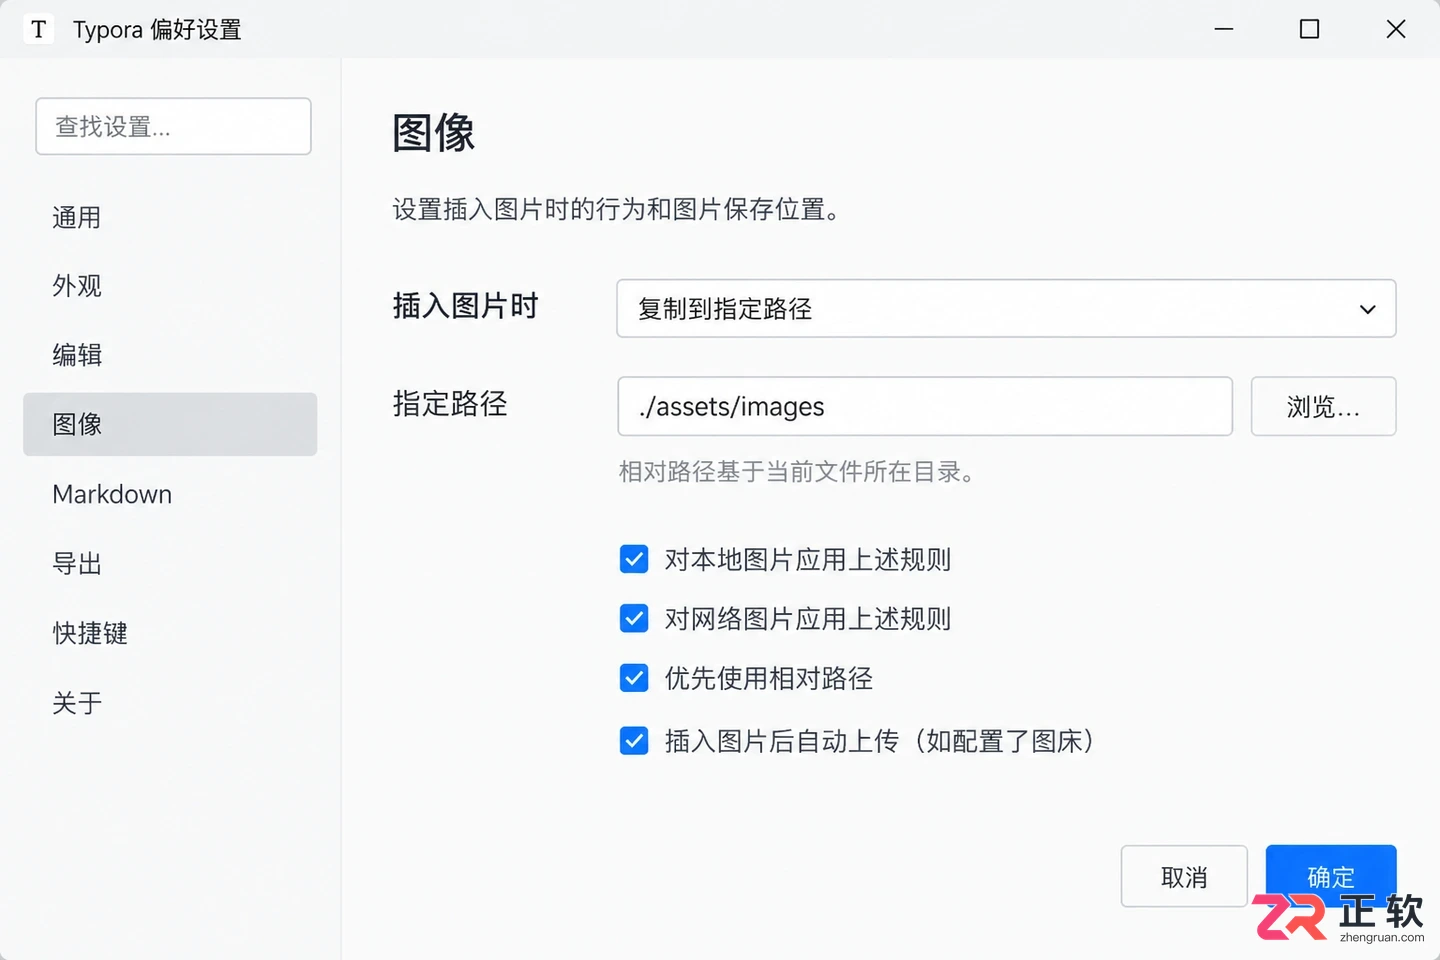Open the Markdown settings section
Viewport: 1440px width, 960px height.
point(170,494)
